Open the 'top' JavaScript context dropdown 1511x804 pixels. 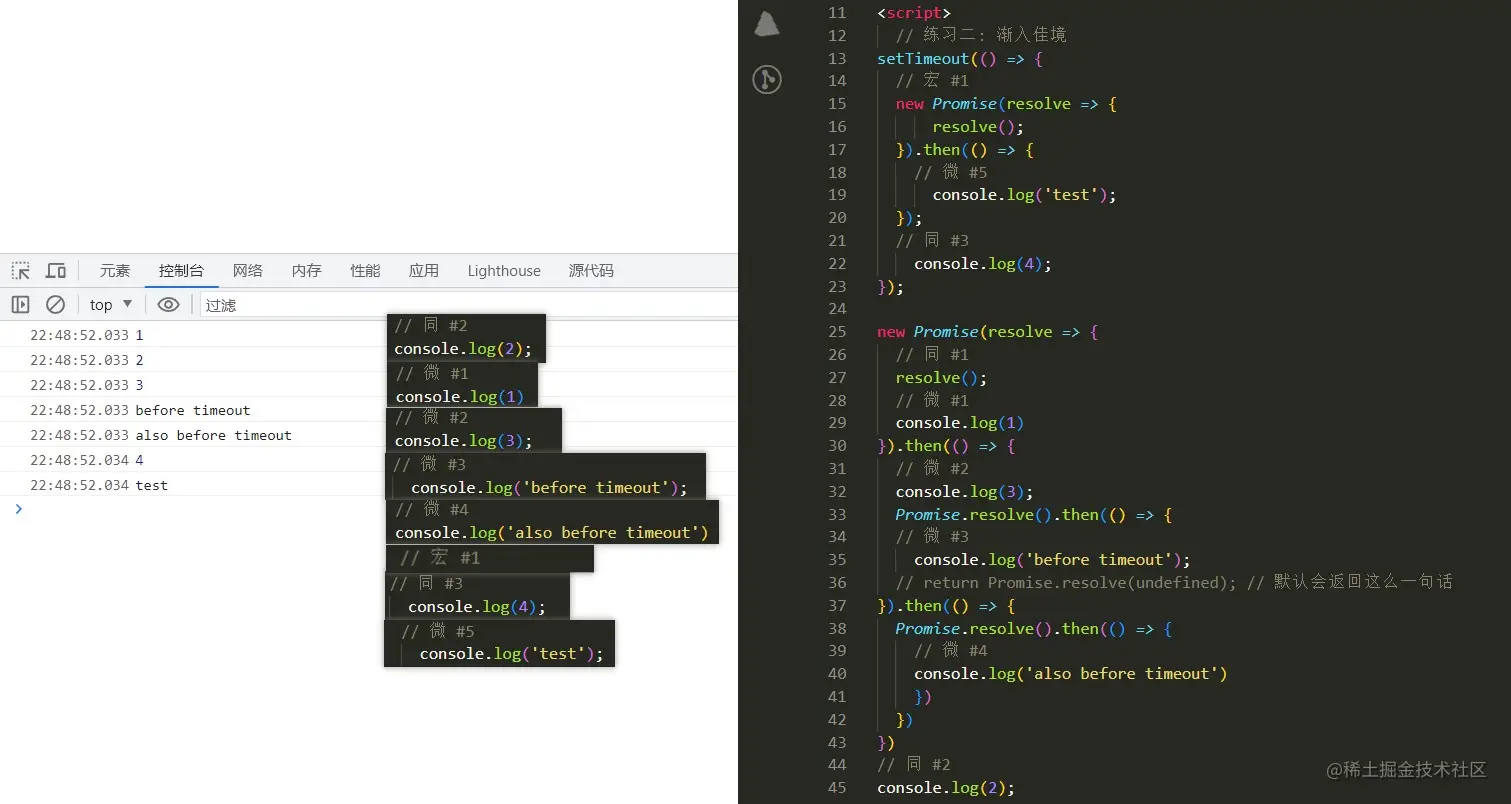point(111,305)
